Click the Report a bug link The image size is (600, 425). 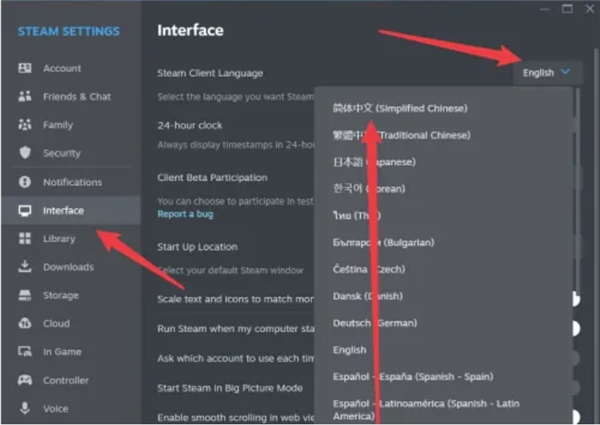pyautogui.click(x=184, y=214)
